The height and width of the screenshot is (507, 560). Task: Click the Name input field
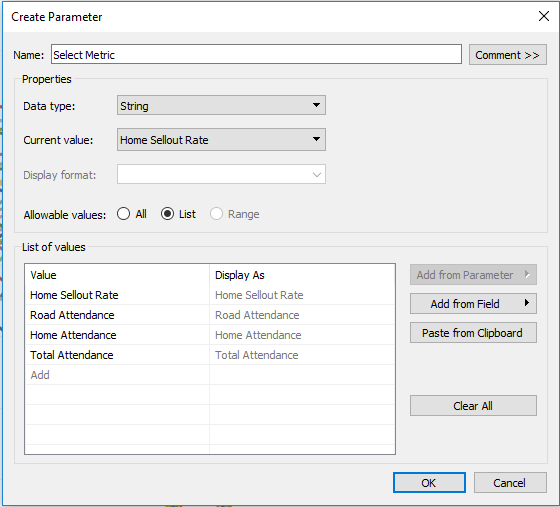tap(256, 54)
